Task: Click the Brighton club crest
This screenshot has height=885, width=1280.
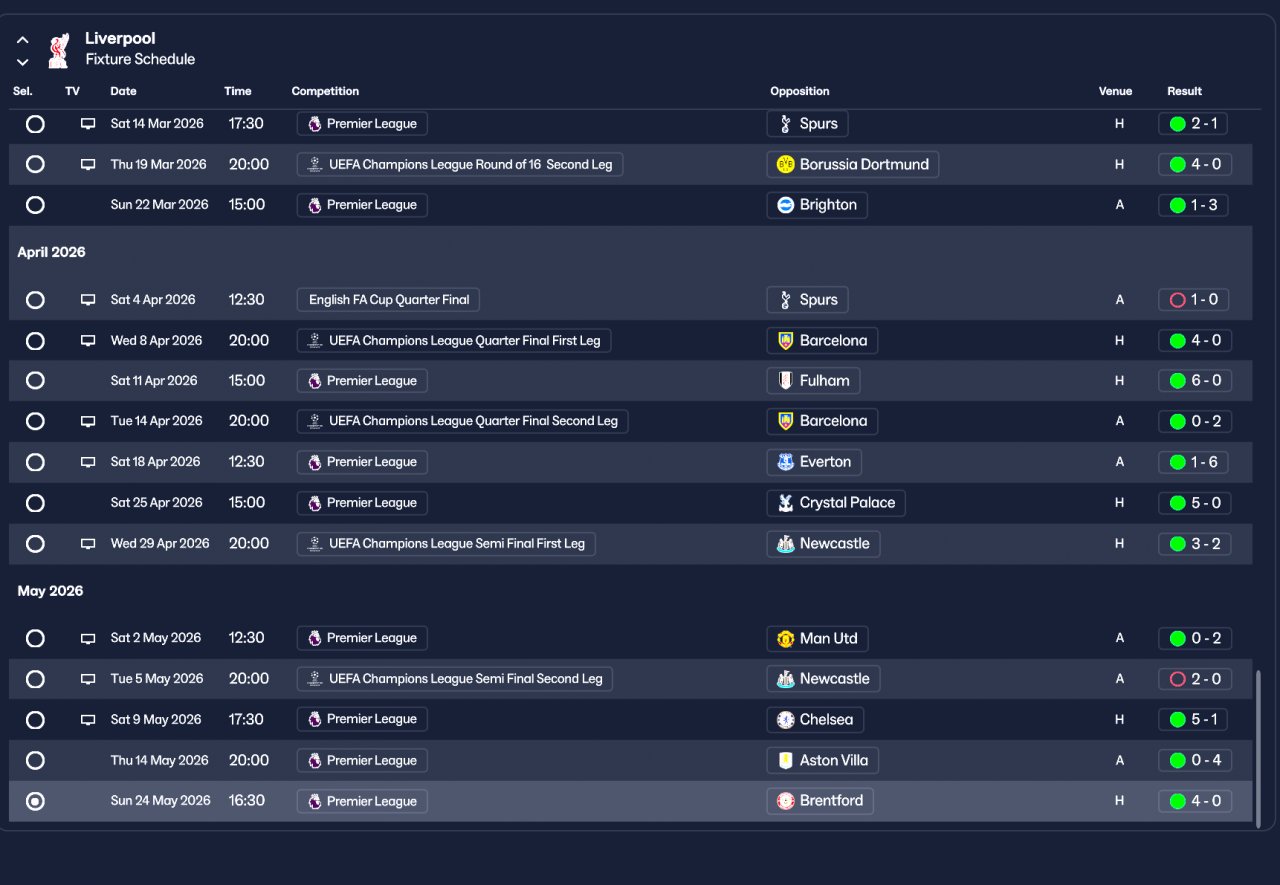Action: point(786,205)
